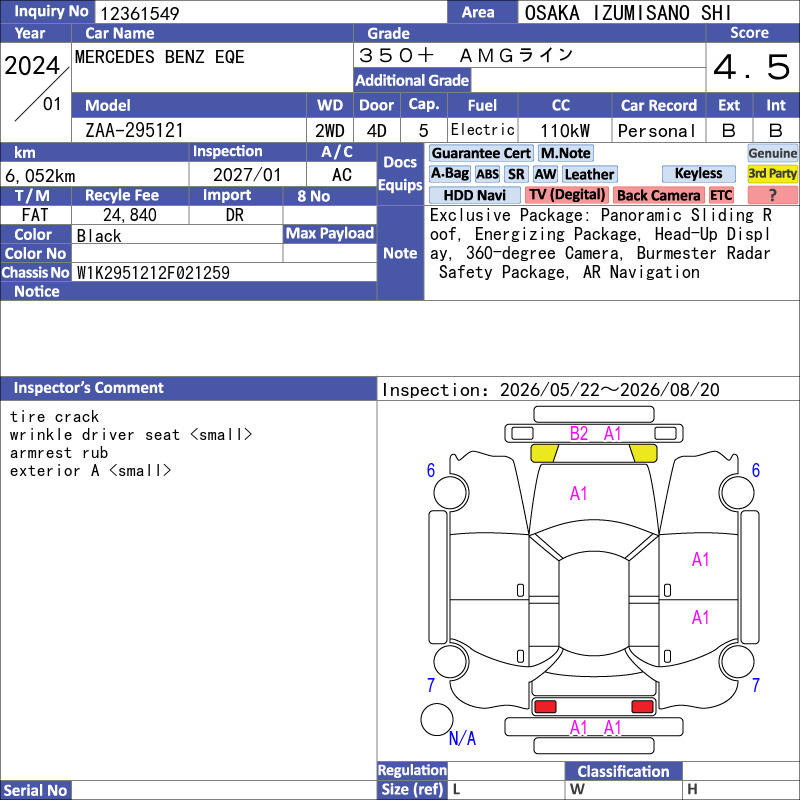Select the ABS equipment tag
This screenshot has height=800, width=800.
[487, 174]
